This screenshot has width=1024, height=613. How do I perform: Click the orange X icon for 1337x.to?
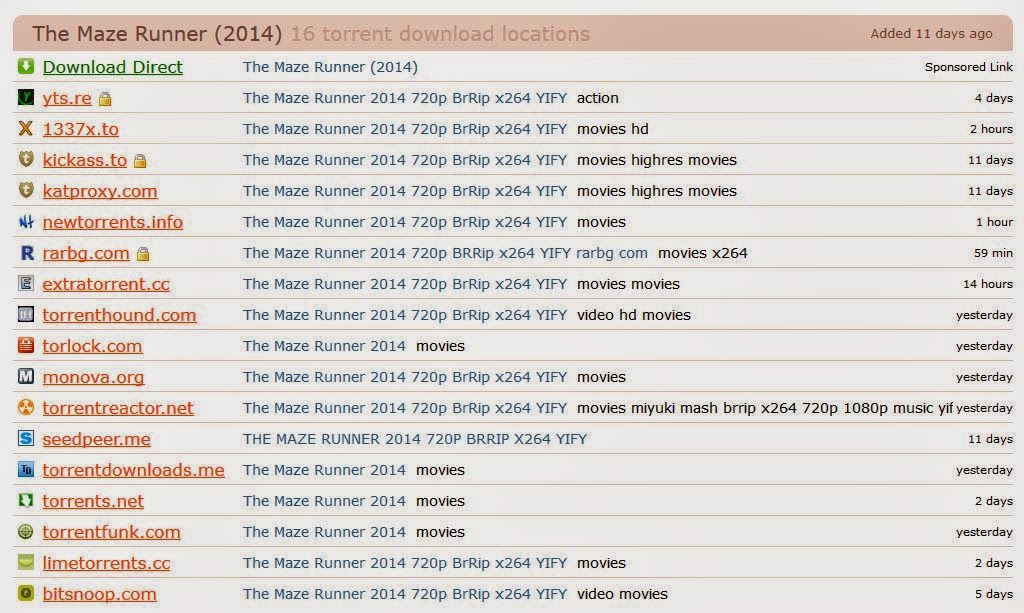[x=25, y=128]
